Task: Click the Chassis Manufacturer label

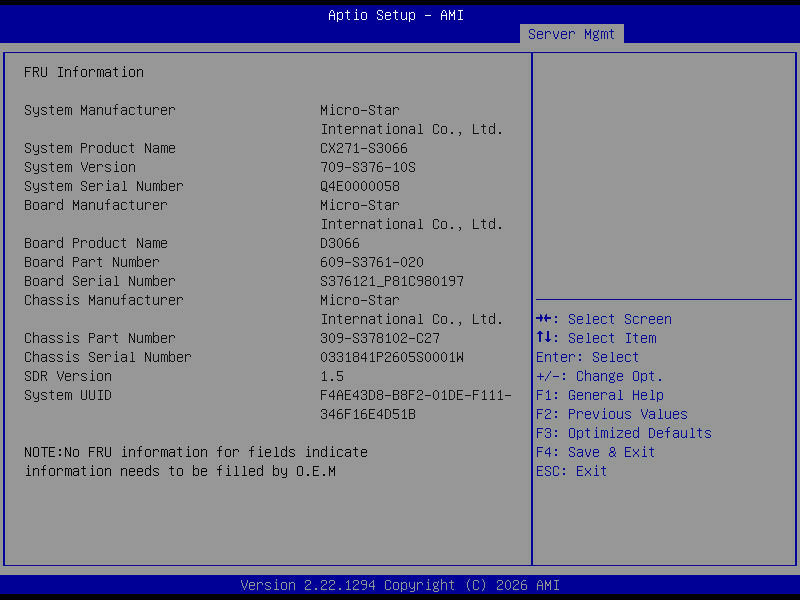Action: click(104, 300)
